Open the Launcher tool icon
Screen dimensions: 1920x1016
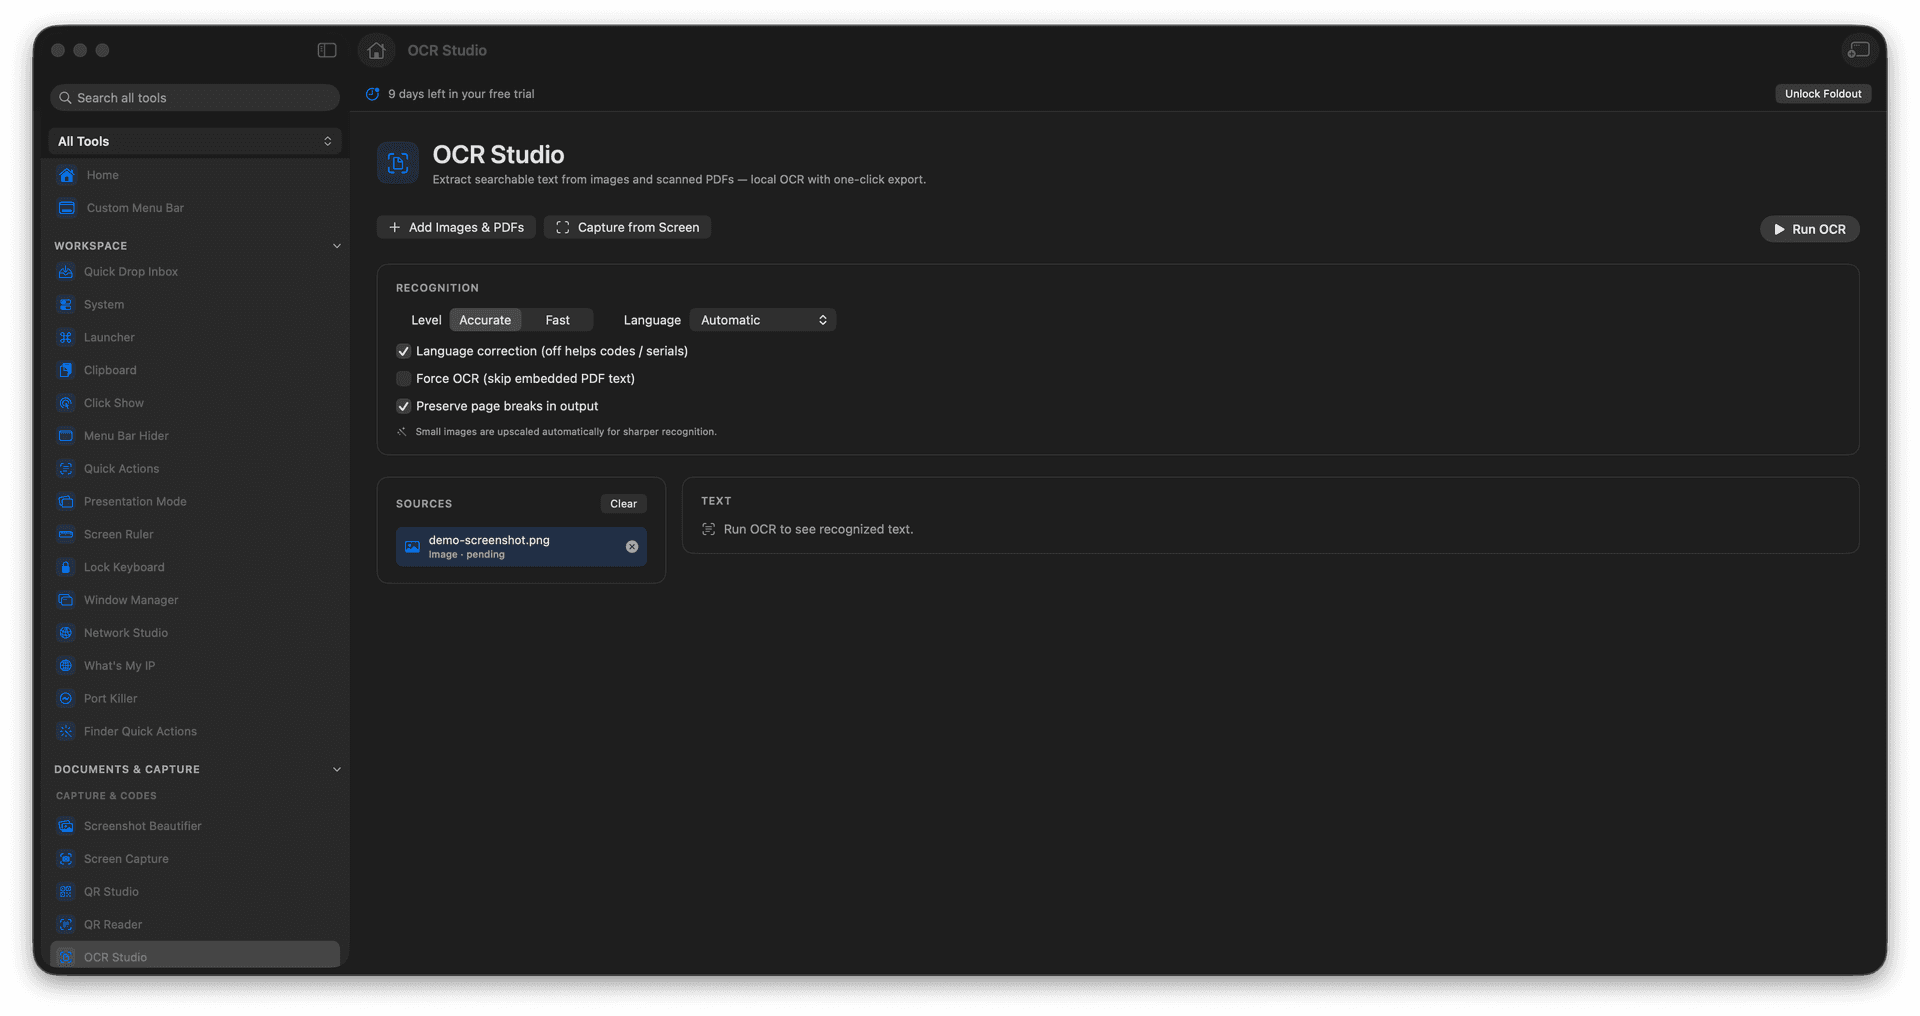click(x=66, y=338)
